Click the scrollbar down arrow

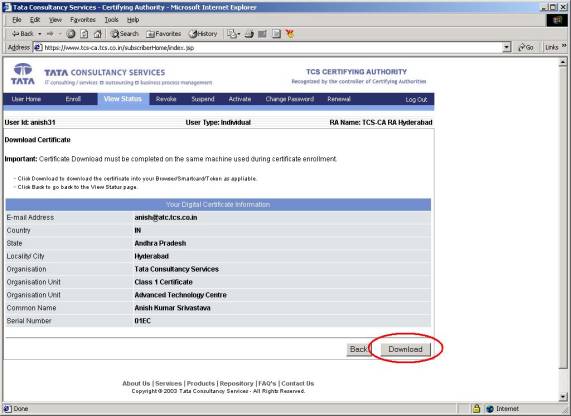563,397
